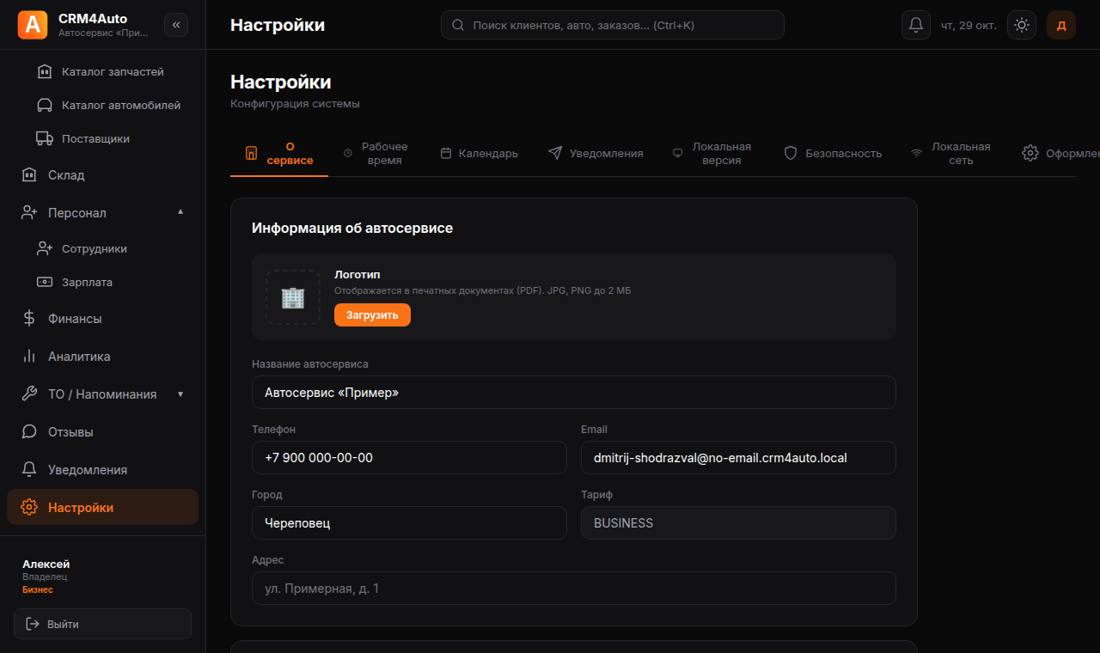The height and width of the screenshot is (653, 1100).
Task: Focus the global search field
Action: (x=612, y=25)
